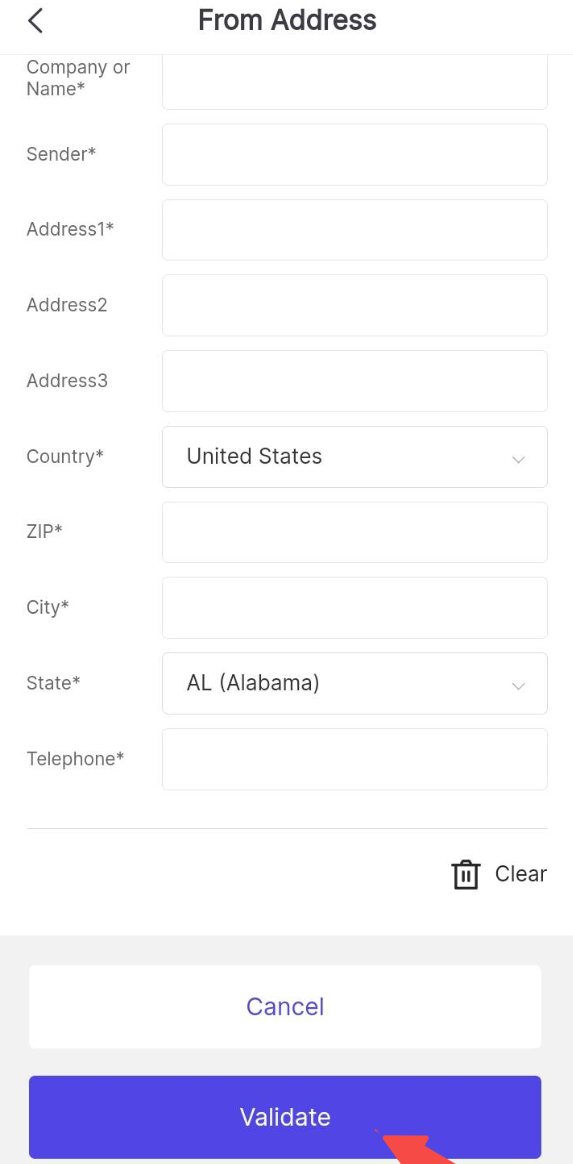Select the City input field
The width and height of the screenshot is (573, 1164).
[x=355, y=607]
